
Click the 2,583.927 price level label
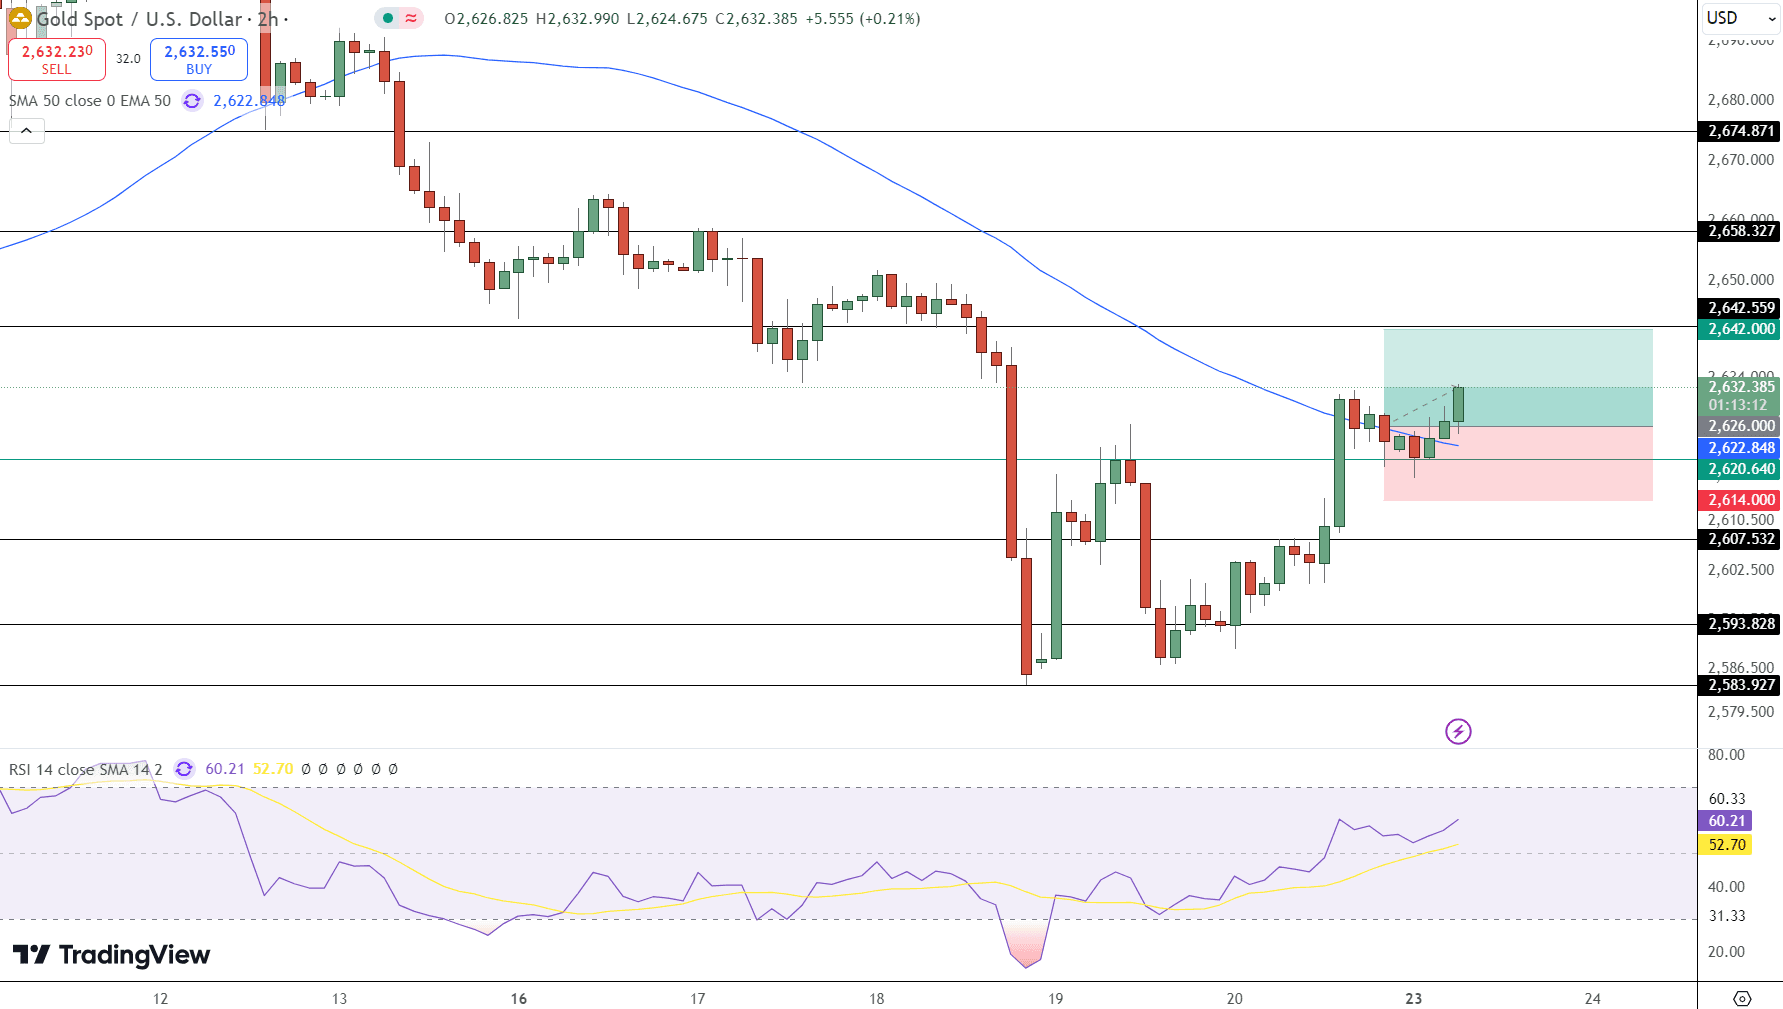click(1740, 685)
